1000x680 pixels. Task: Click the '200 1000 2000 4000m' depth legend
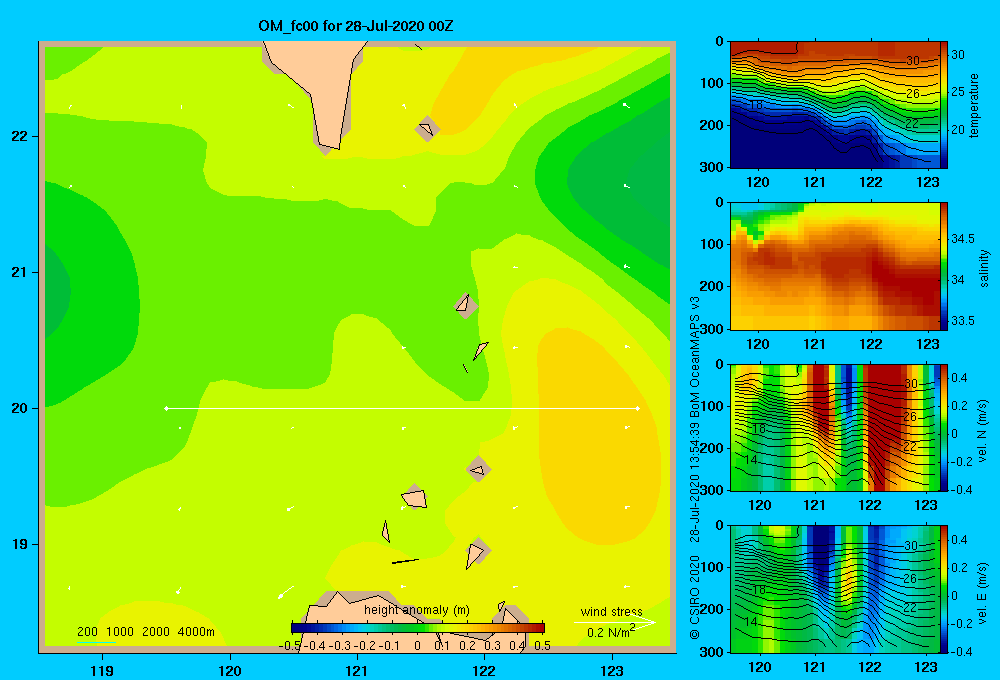[145, 632]
